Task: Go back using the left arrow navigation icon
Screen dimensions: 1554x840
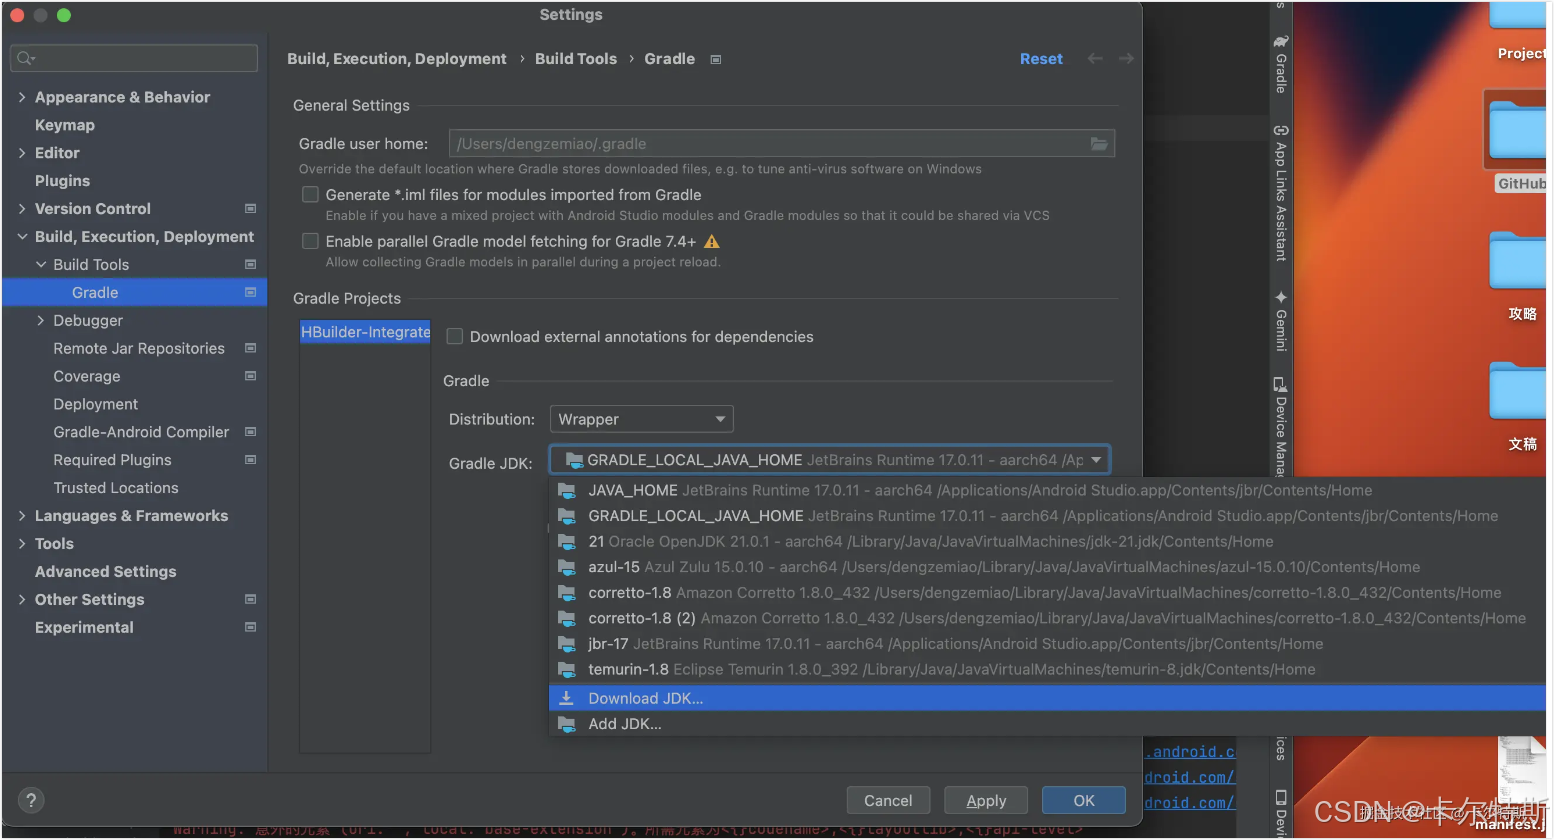Action: tap(1095, 59)
